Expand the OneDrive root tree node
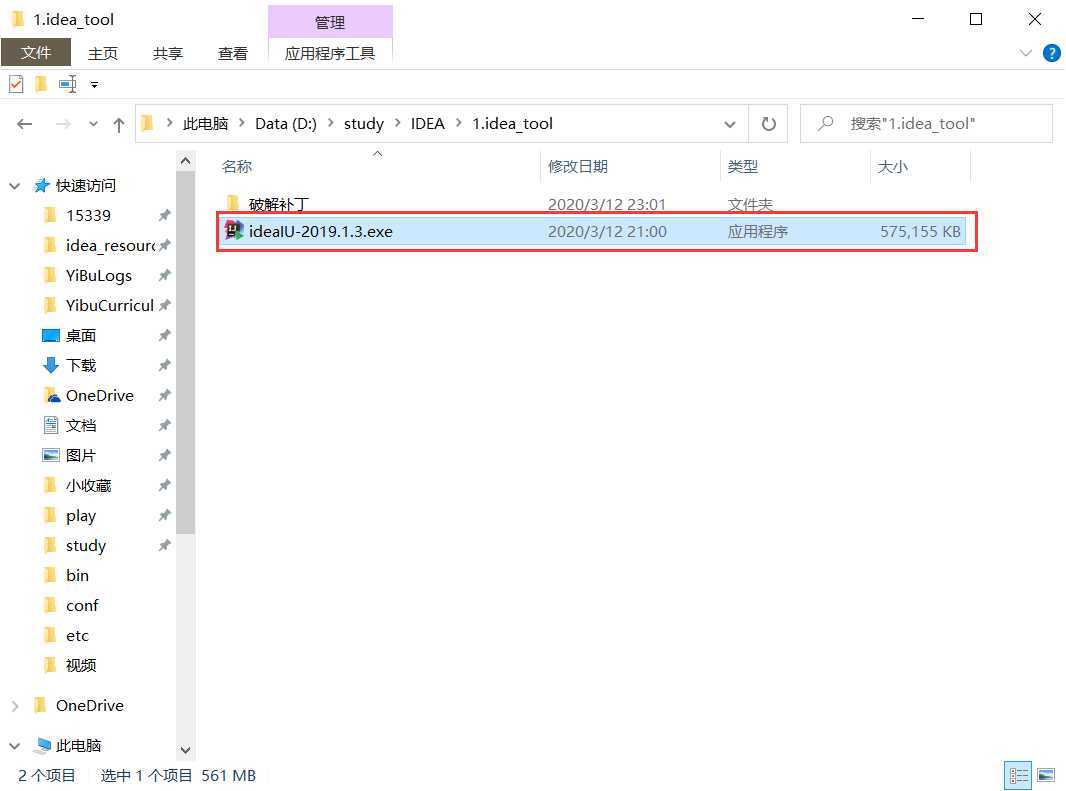 [15, 706]
